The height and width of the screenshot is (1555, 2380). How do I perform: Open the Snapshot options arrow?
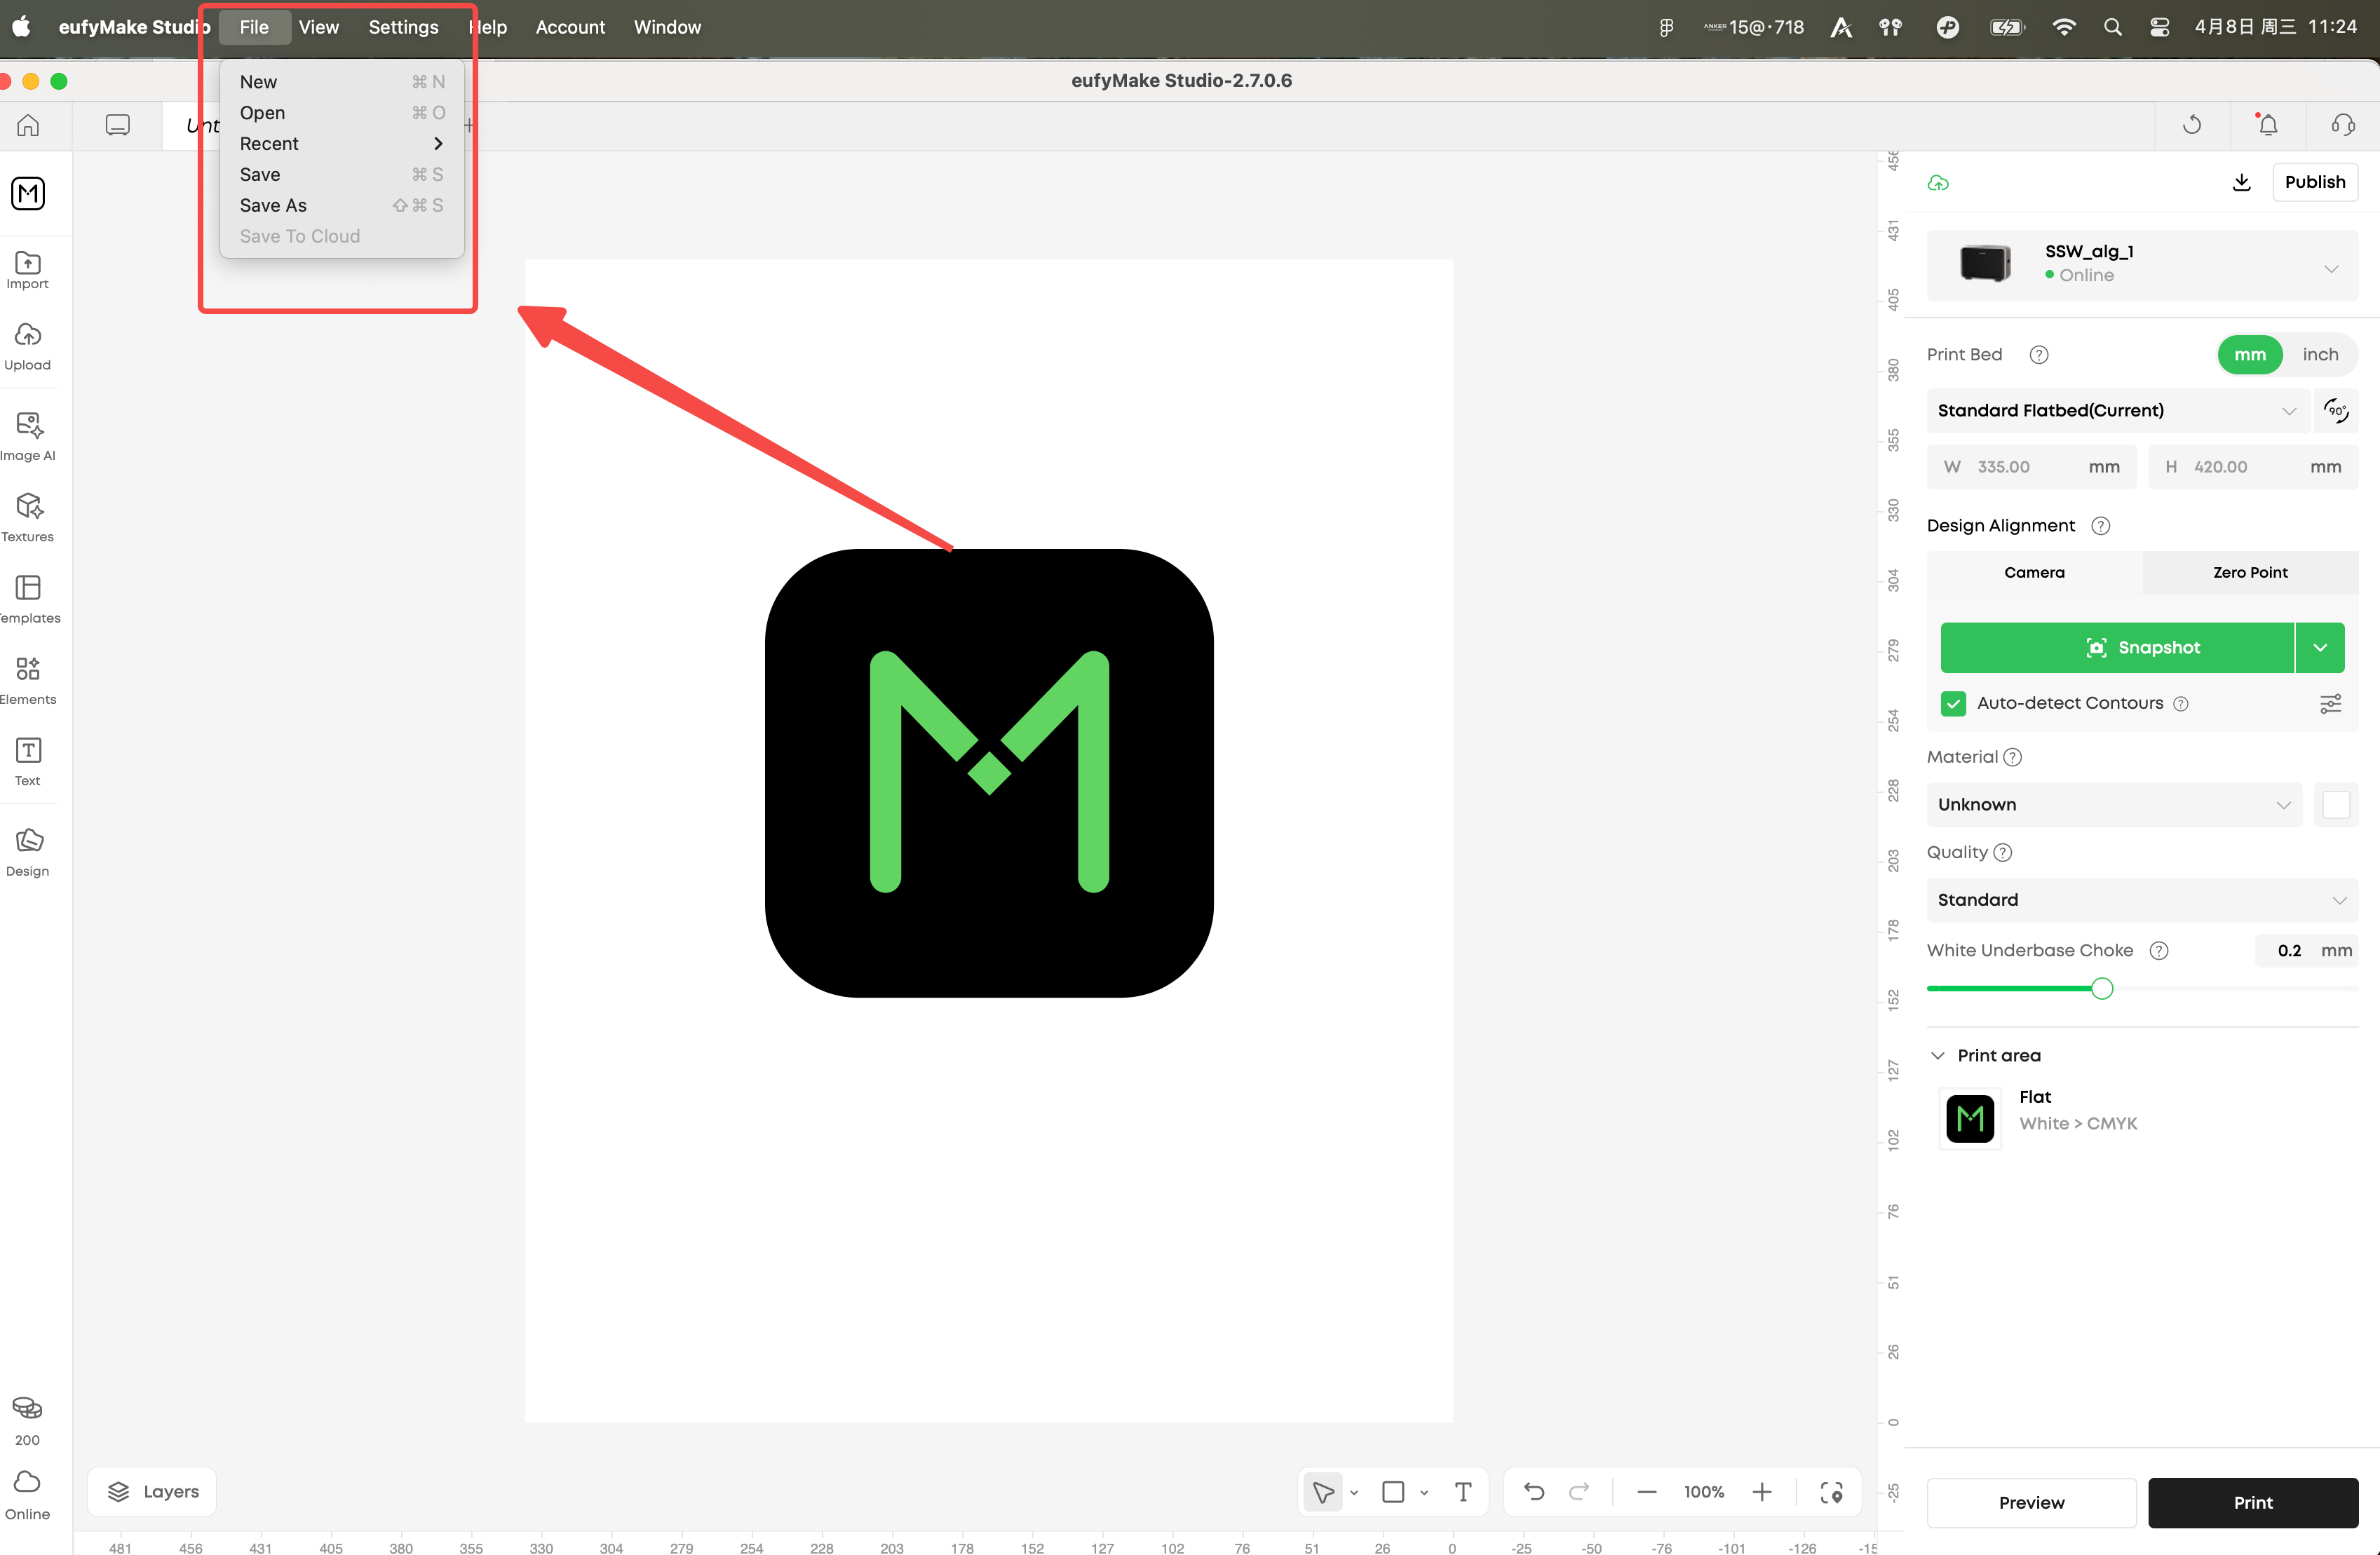pyautogui.click(x=2320, y=648)
